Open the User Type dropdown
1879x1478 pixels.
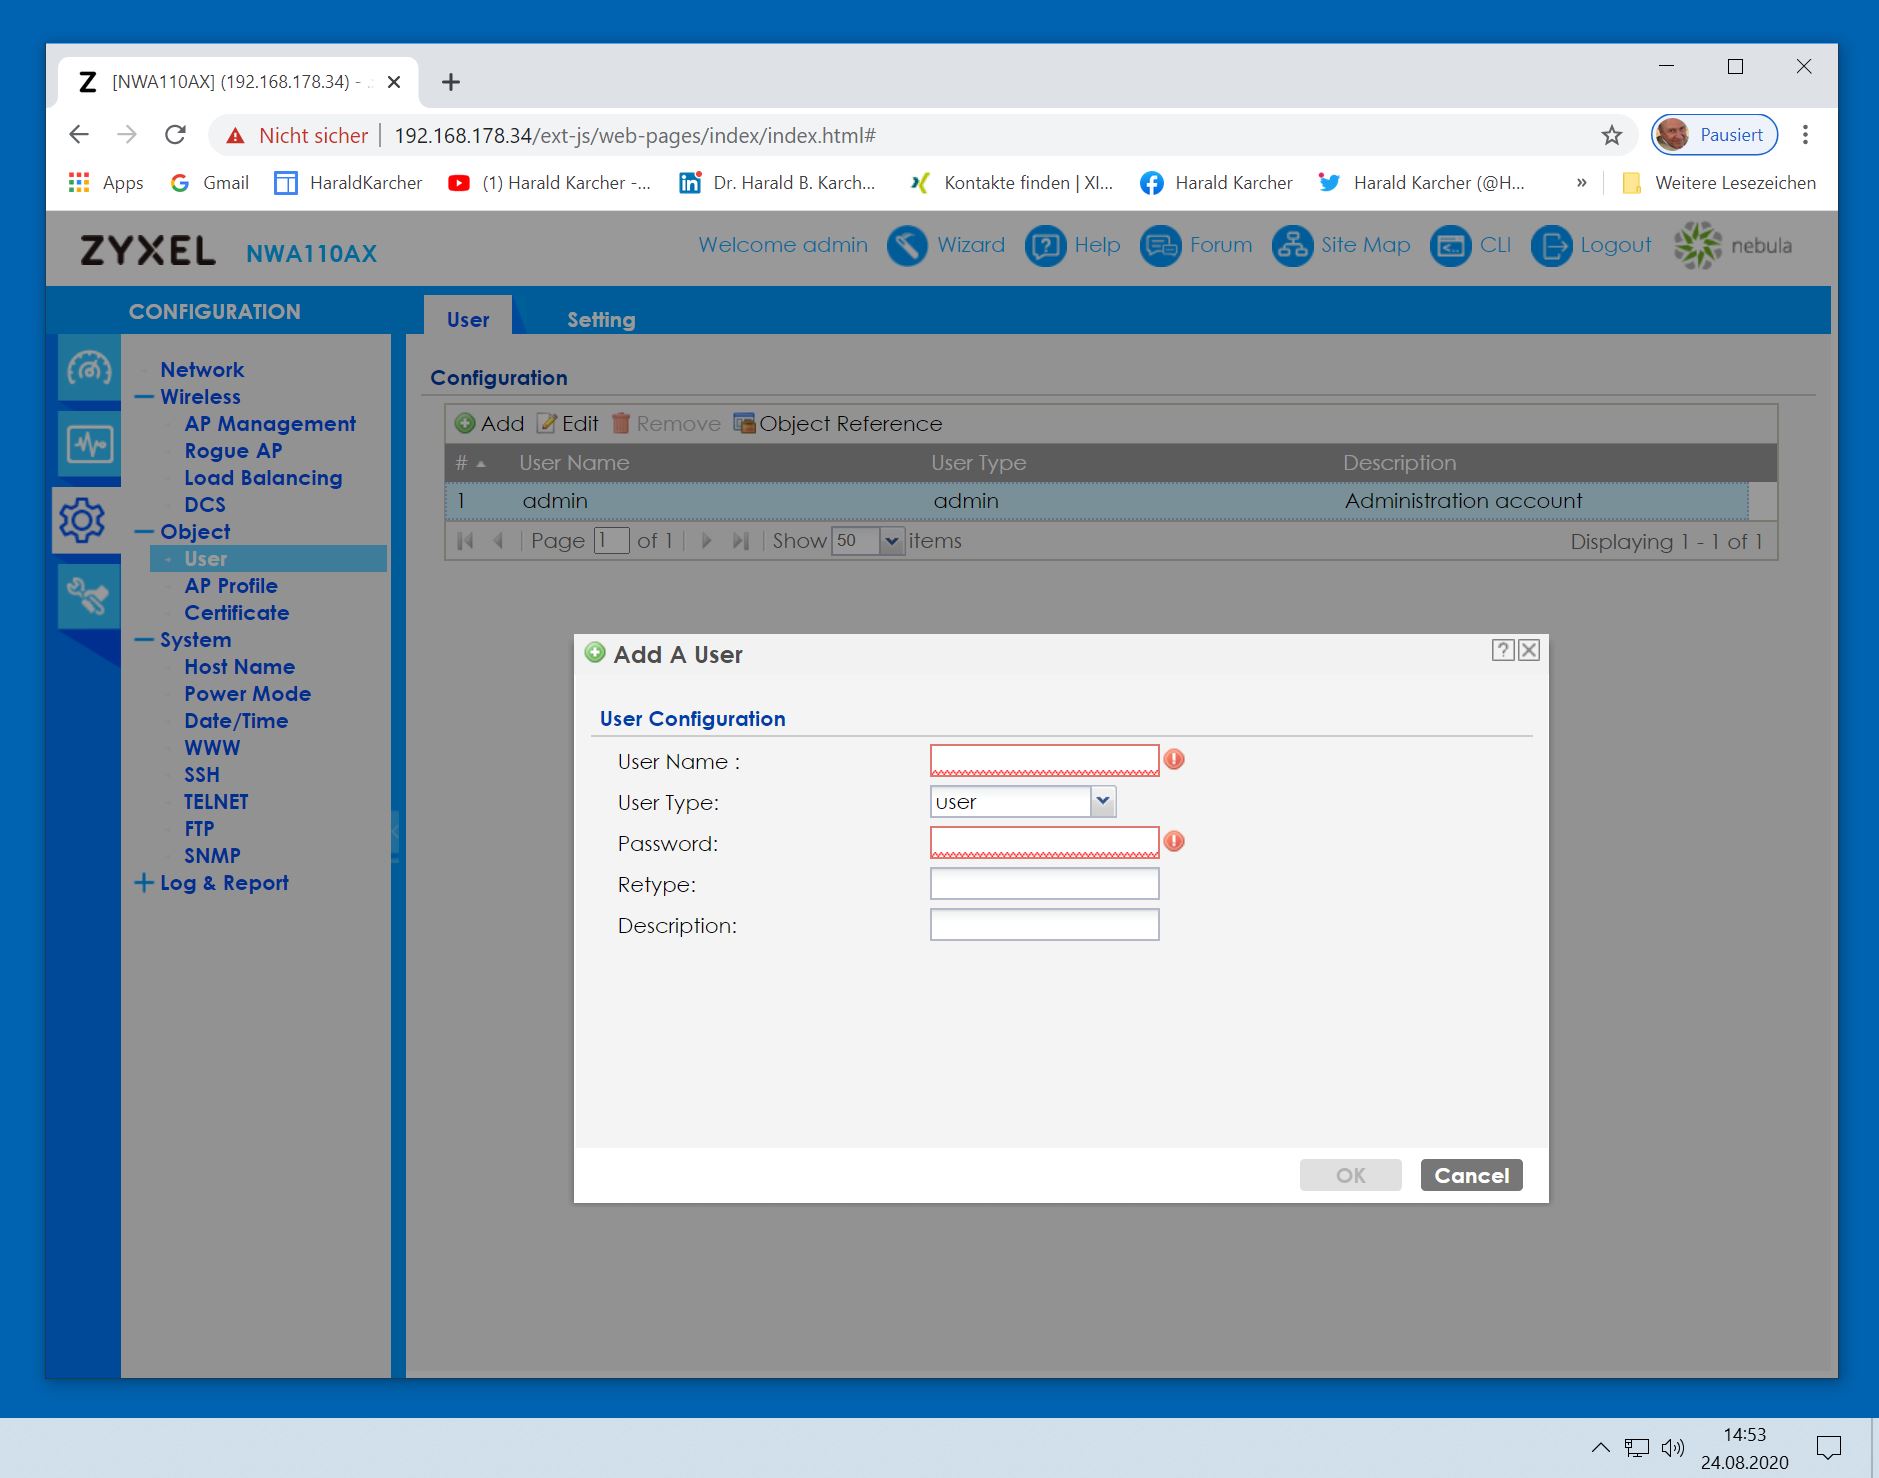pyautogui.click(x=1102, y=802)
